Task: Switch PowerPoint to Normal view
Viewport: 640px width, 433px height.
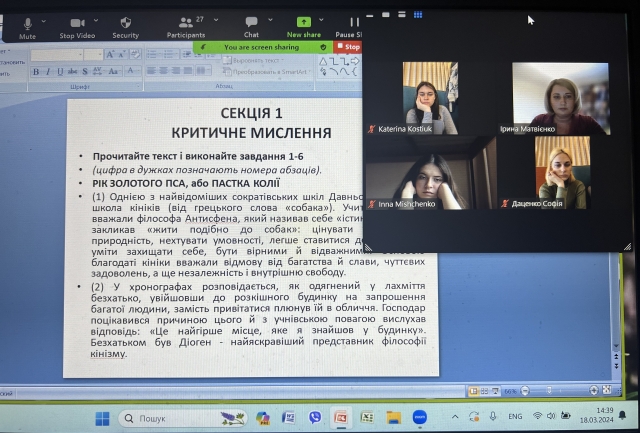Action: point(474,391)
